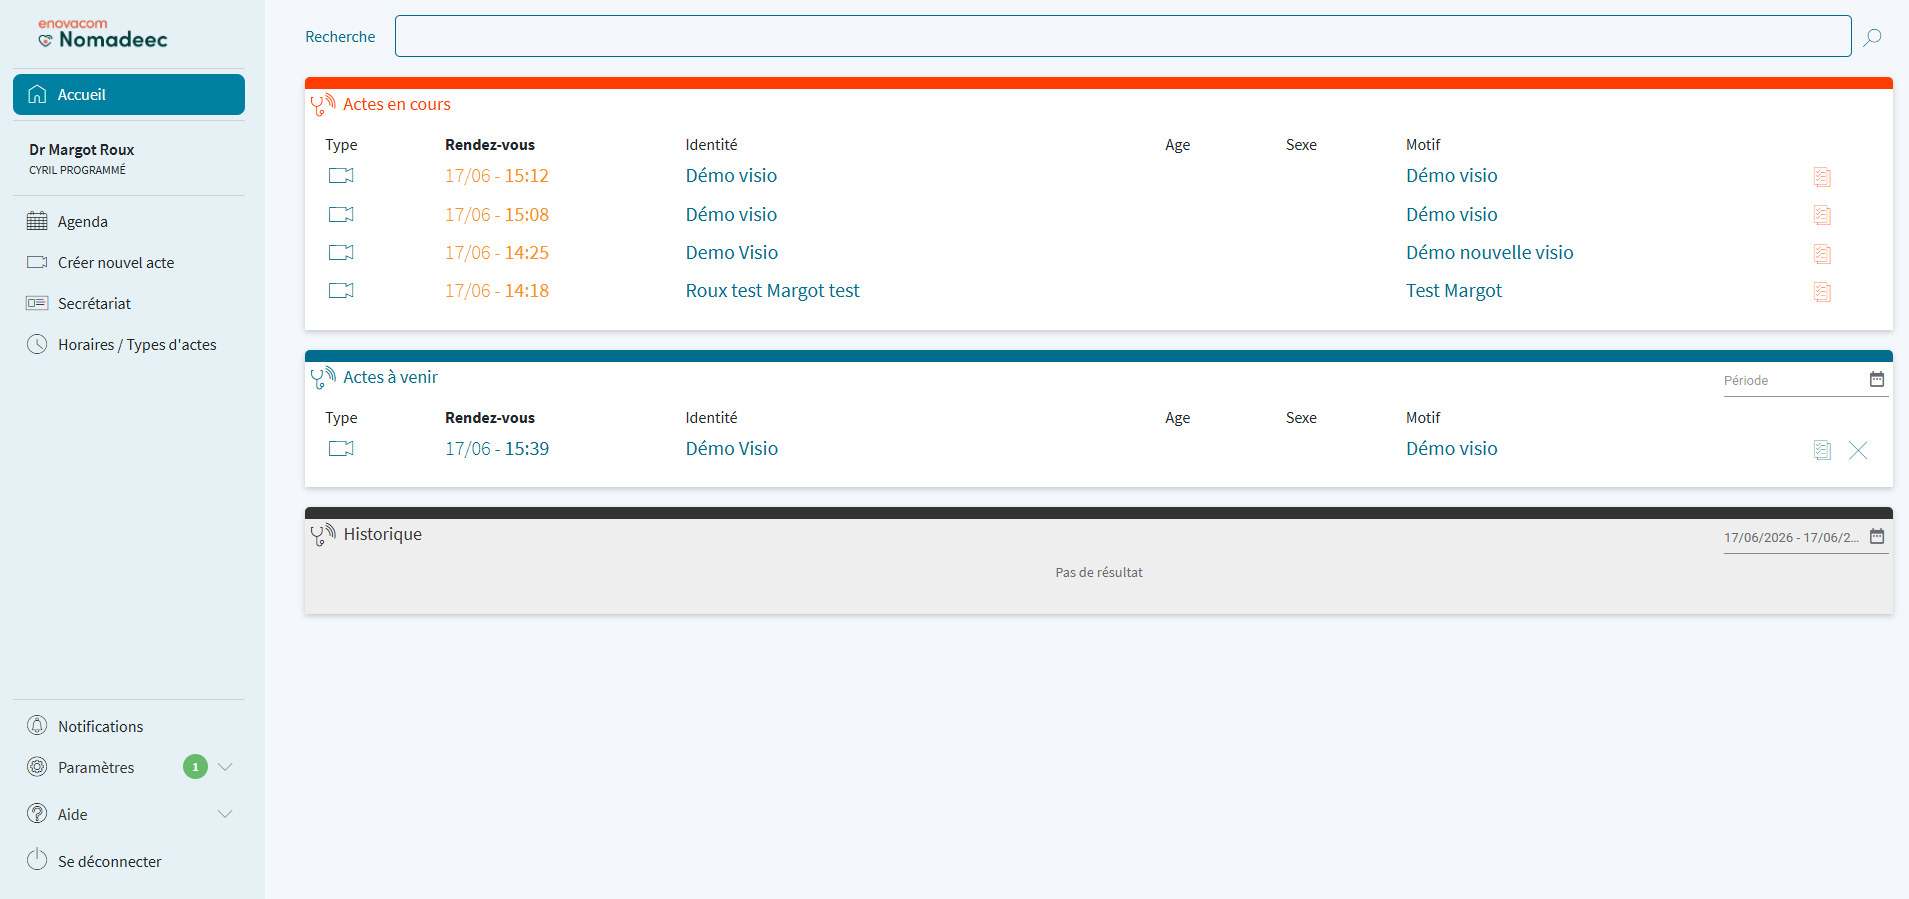This screenshot has height=899, width=1909.
Task: Open document icon for Démo nouvelle visio row
Action: pos(1822,254)
